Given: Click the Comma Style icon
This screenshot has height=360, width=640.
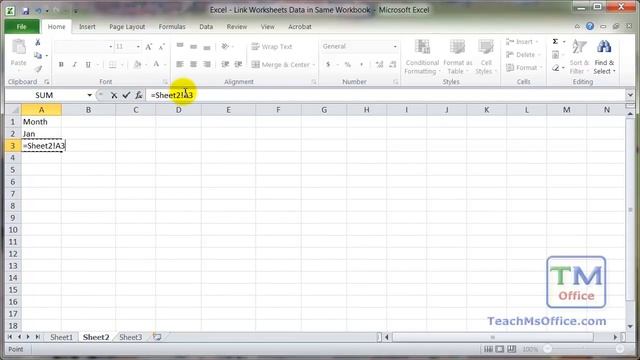Looking at the screenshot, I should pos(361,64).
